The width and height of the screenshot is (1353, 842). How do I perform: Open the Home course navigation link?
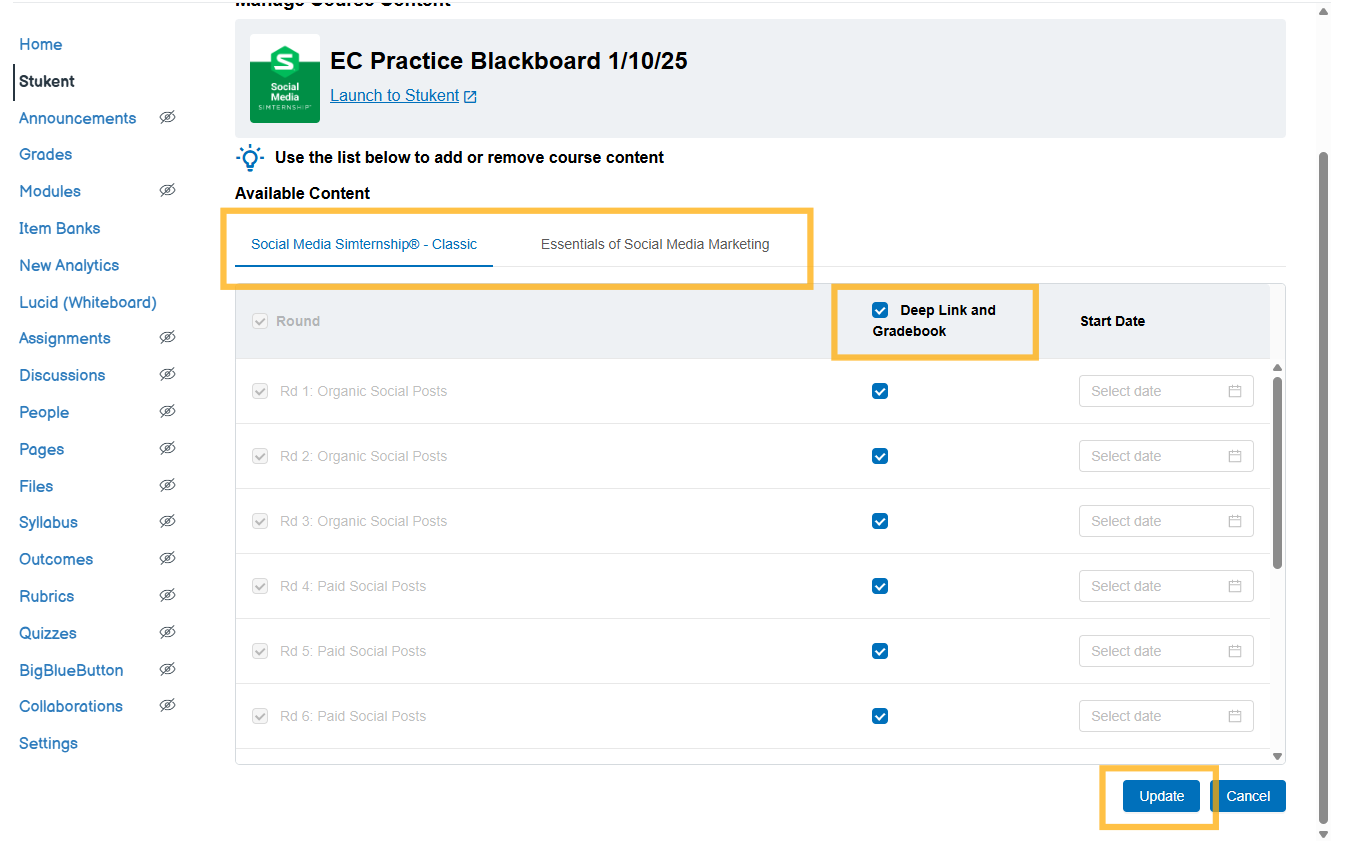tap(40, 45)
